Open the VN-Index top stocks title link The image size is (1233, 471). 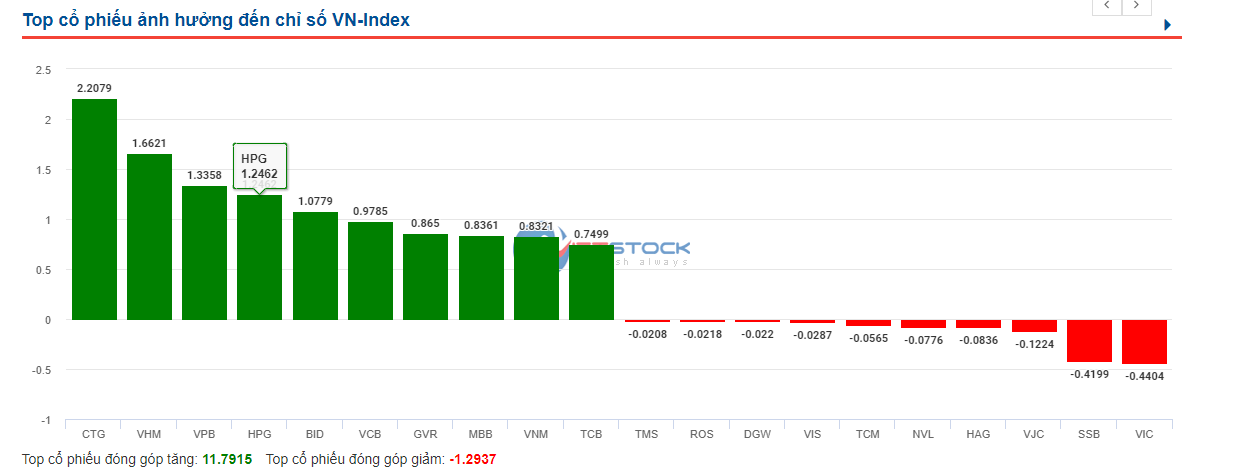pos(216,20)
